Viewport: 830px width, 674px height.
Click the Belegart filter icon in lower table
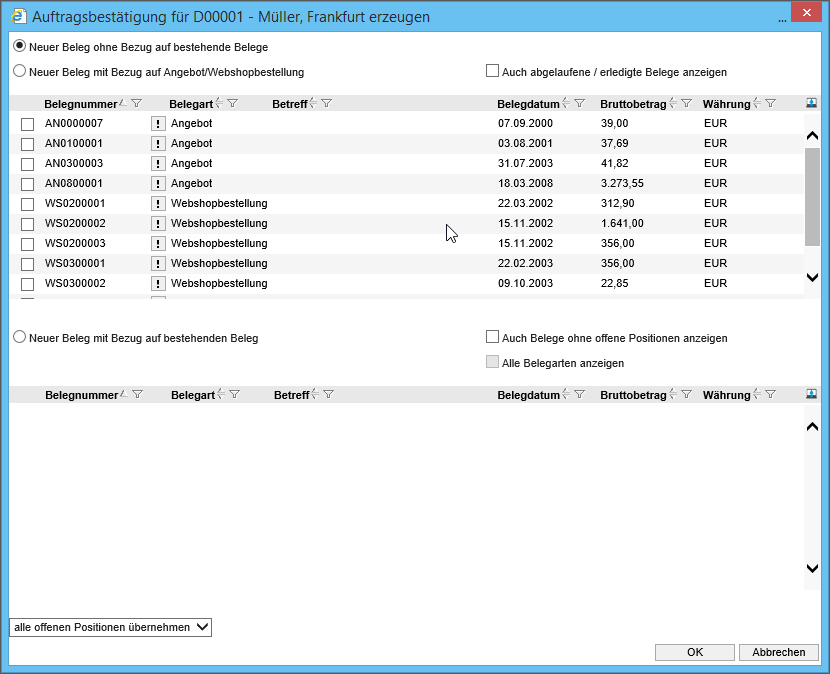click(x=234, y=395)
